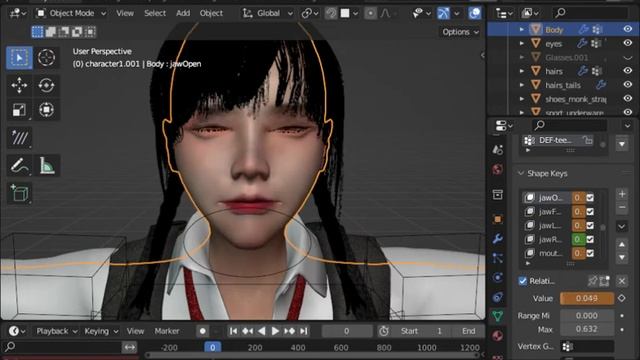Open the timeline View menu
This screenshot has width=640, height=360.
point(135,331)
